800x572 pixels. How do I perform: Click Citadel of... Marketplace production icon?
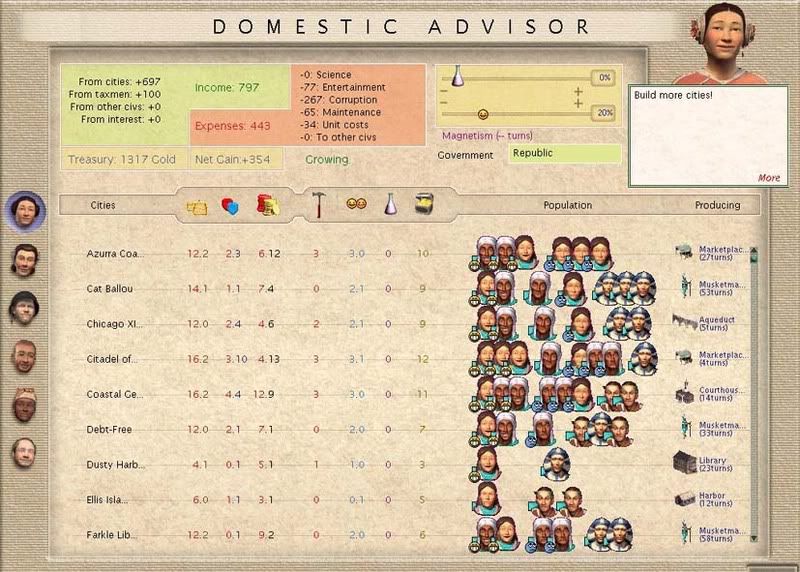tap(684, 357)
